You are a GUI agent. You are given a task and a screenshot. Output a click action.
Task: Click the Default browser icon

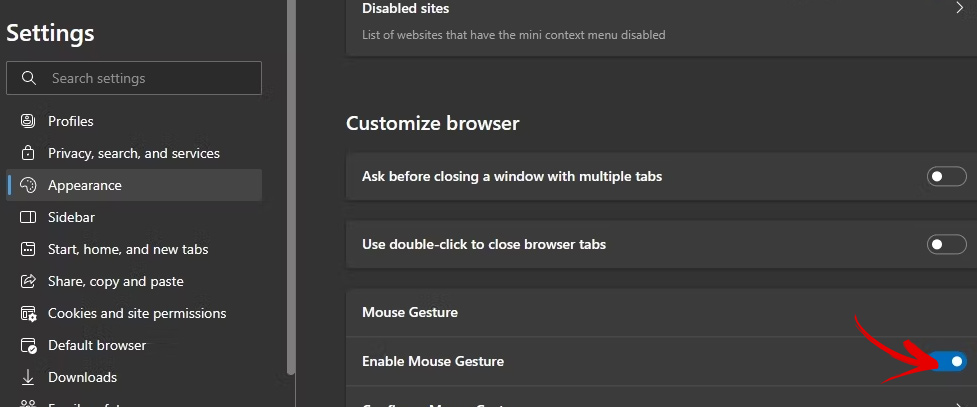[29, 345]
